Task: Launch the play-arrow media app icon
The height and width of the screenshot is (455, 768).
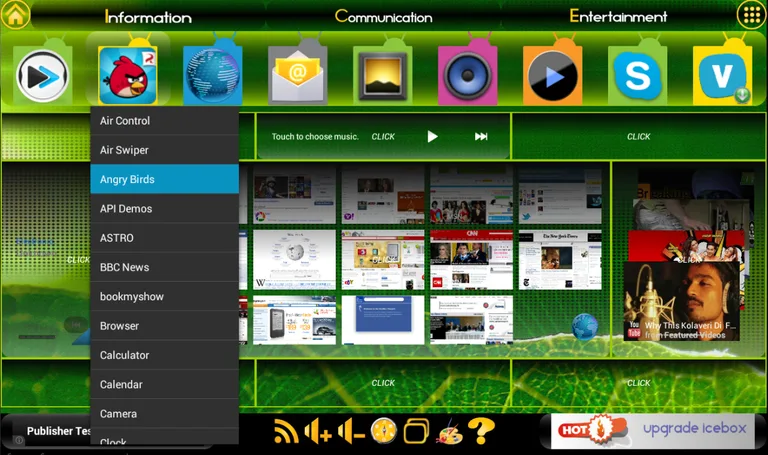Action: [x=42, y=76]
